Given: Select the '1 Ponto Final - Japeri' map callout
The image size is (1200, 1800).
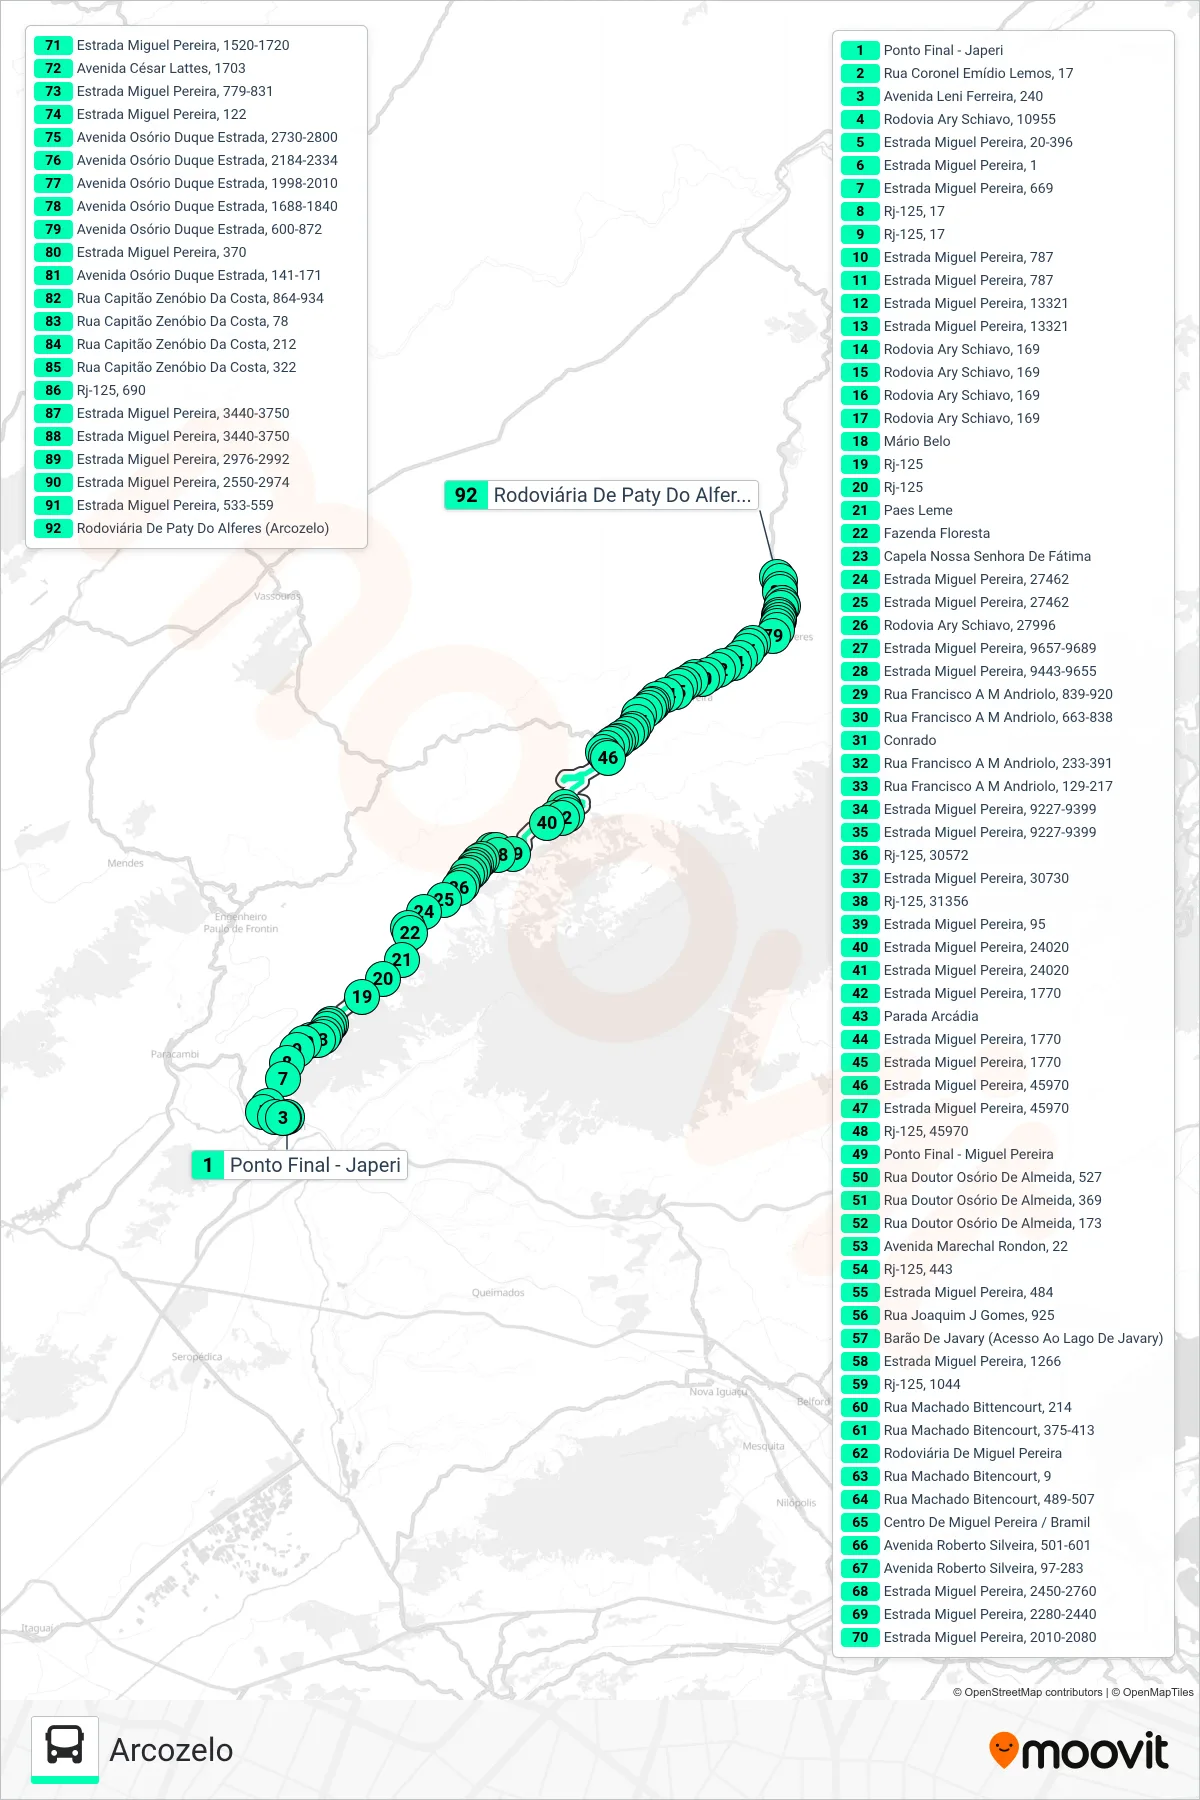Looking at the screenshot, I should point(299,1165).
